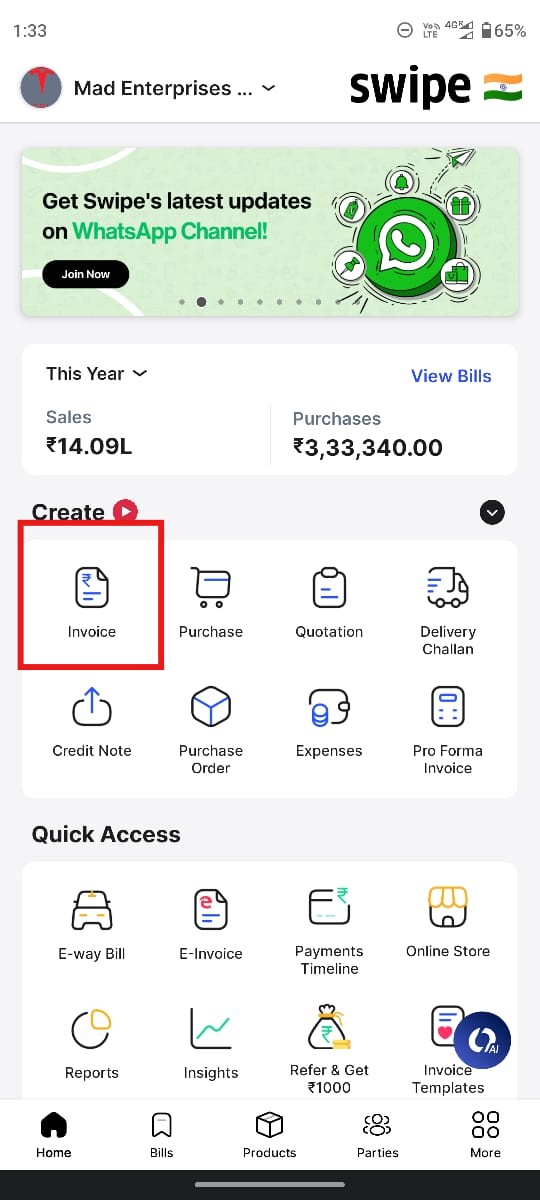Collapse the Create section with chevron
This screenshot has width=540, height=1200.
click(492, 513)
